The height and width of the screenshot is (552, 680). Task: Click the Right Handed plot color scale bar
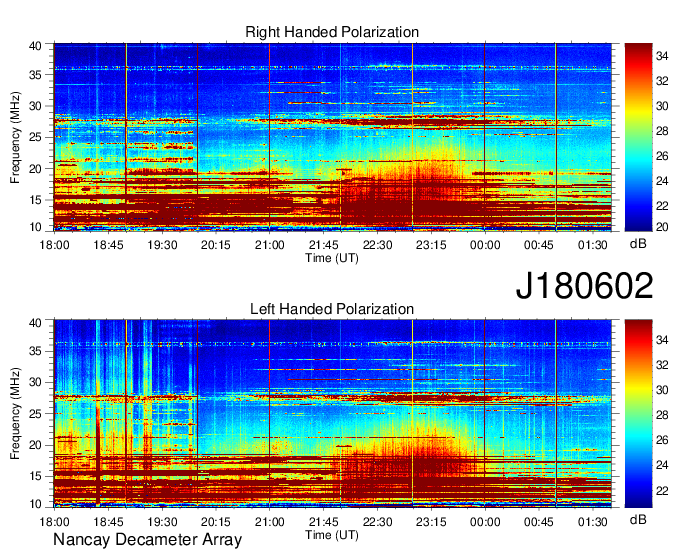point(638,137)
